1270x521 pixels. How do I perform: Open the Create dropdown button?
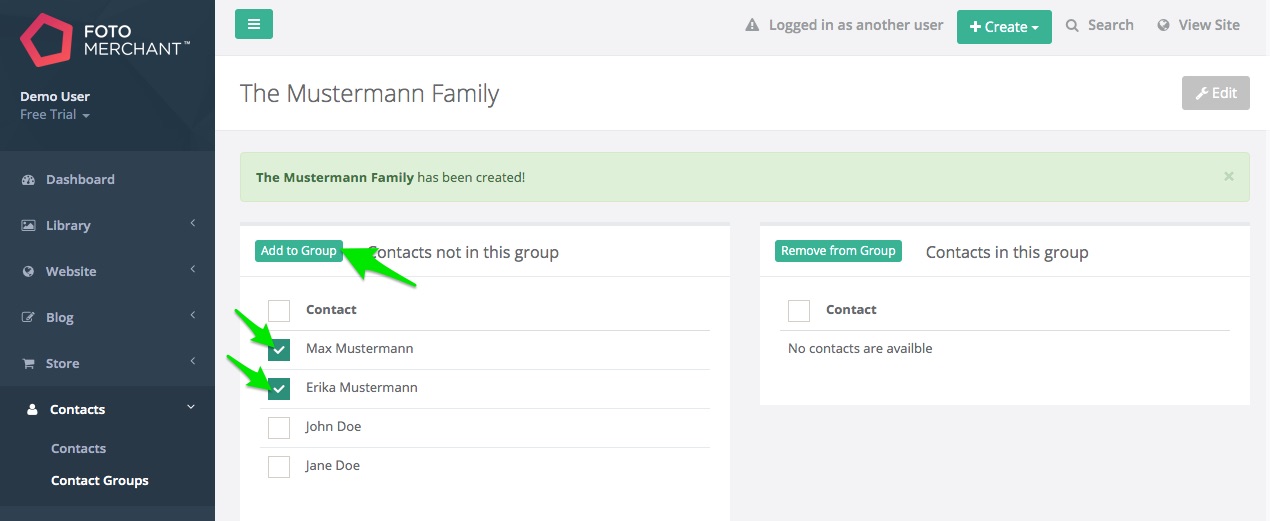point(1004,27)
